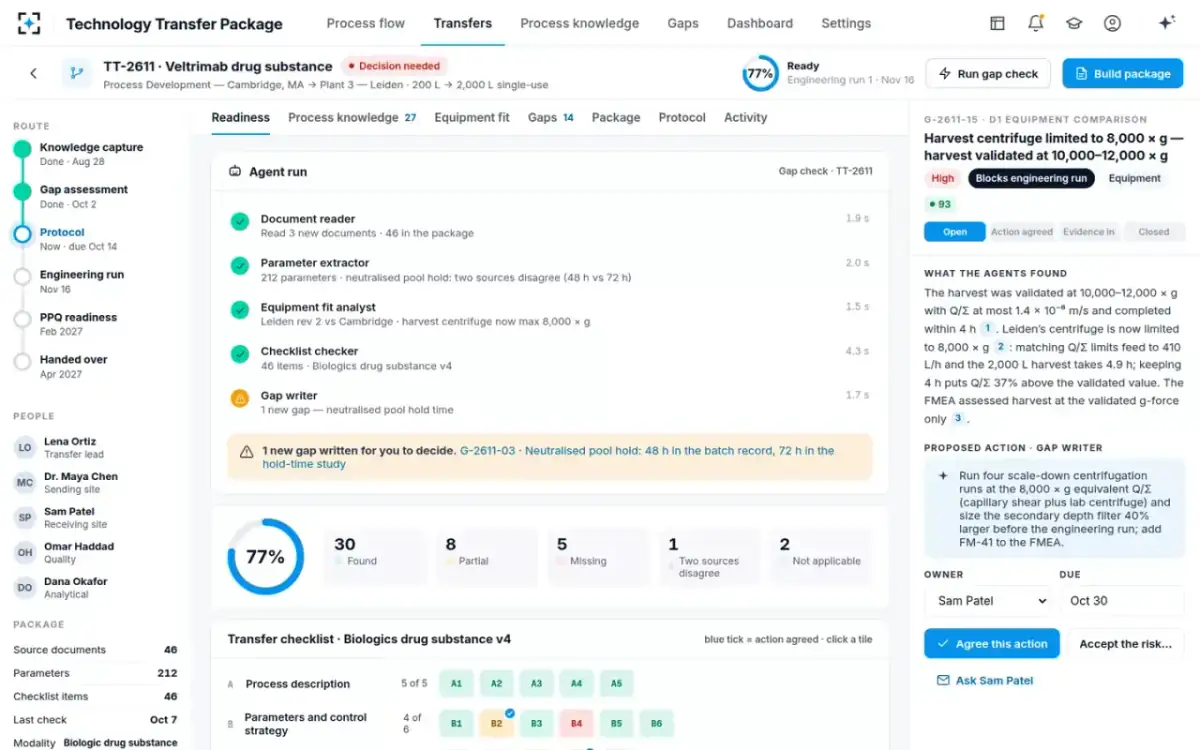1200x750 pixels.
Task: Click the Run gap check button
Action: [x=988, y=73]
